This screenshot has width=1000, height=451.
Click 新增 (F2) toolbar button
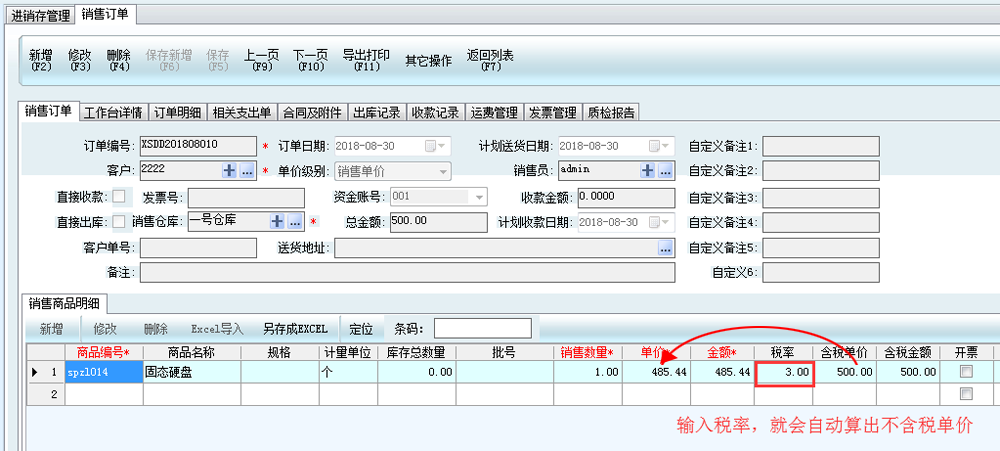tap(40, 60)
